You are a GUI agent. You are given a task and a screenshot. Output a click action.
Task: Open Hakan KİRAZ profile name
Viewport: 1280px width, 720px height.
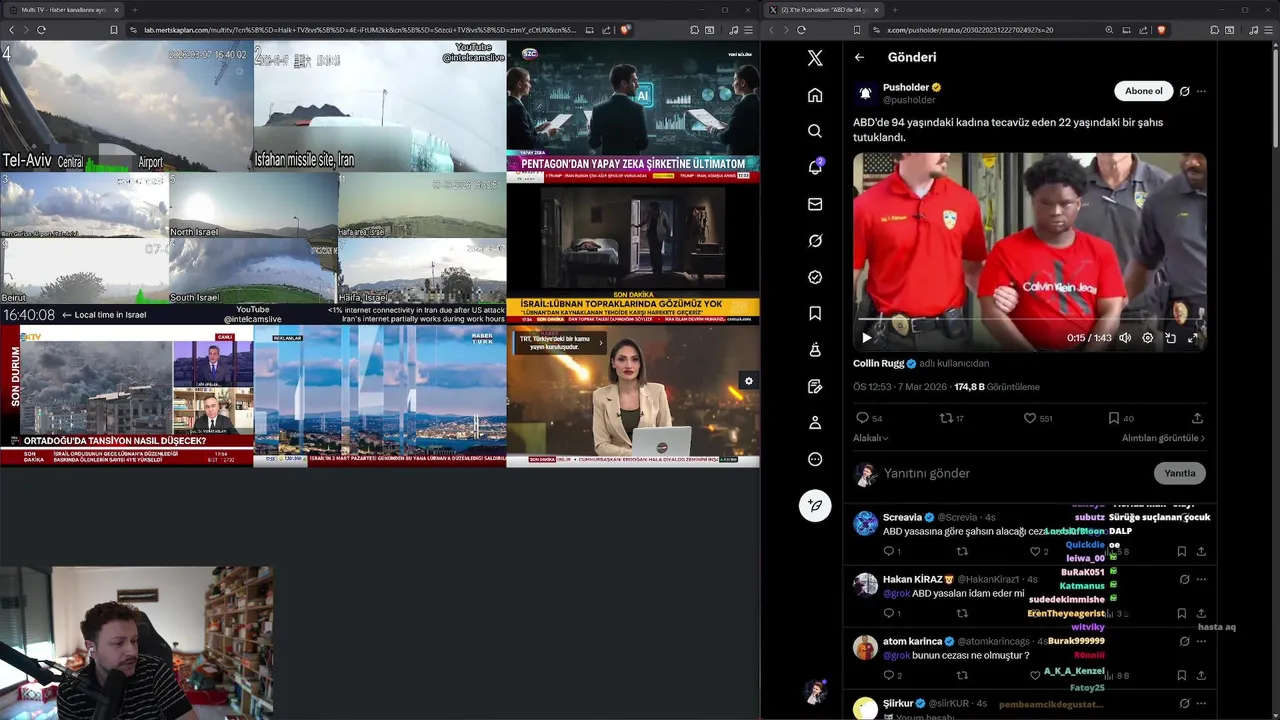tap(912, 579)
